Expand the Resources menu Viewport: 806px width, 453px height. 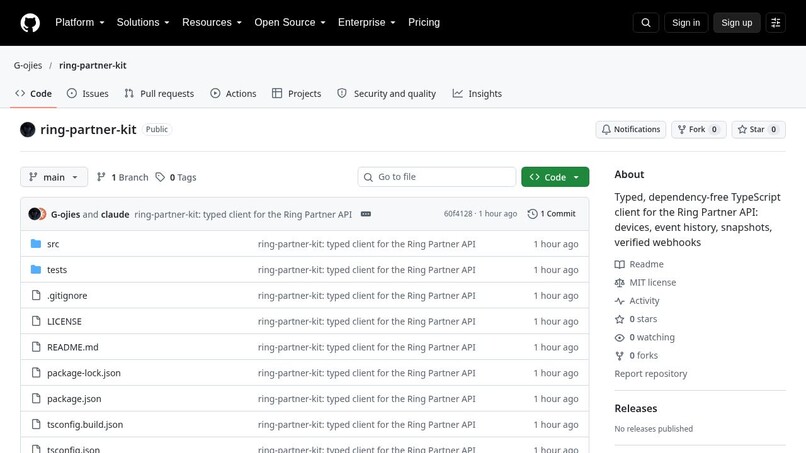click(x=212, y=23)
